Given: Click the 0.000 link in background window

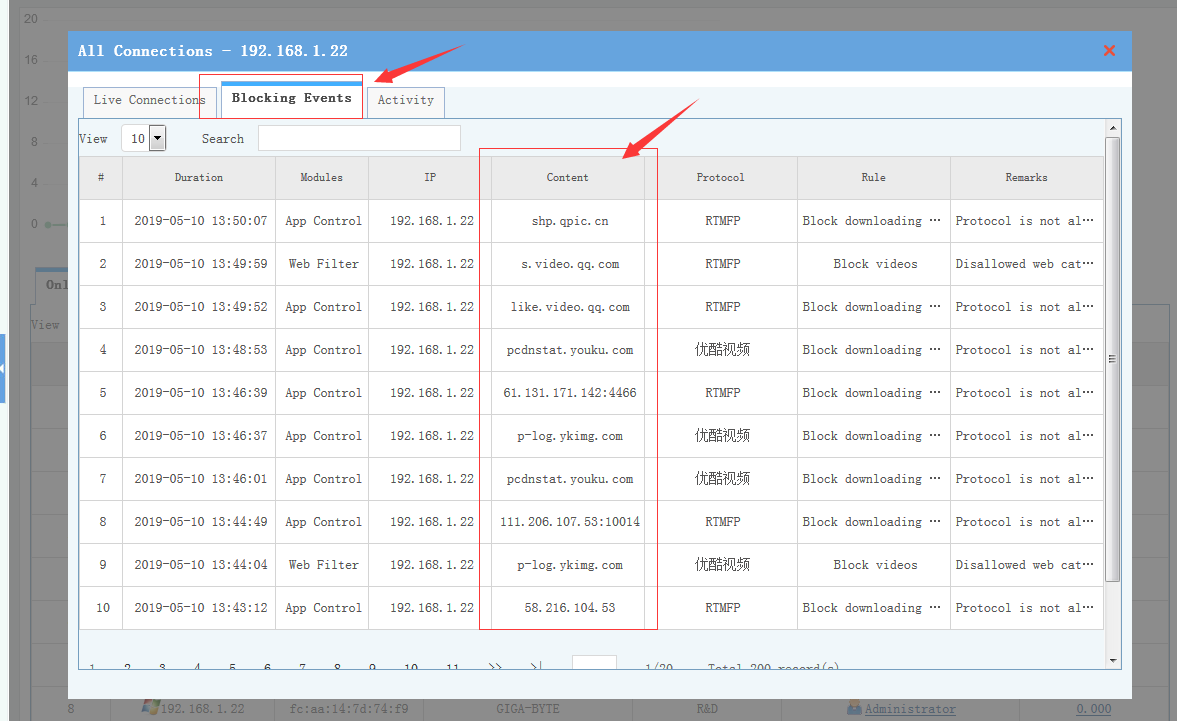Looking at the screenshot, I should point(1094,709).
